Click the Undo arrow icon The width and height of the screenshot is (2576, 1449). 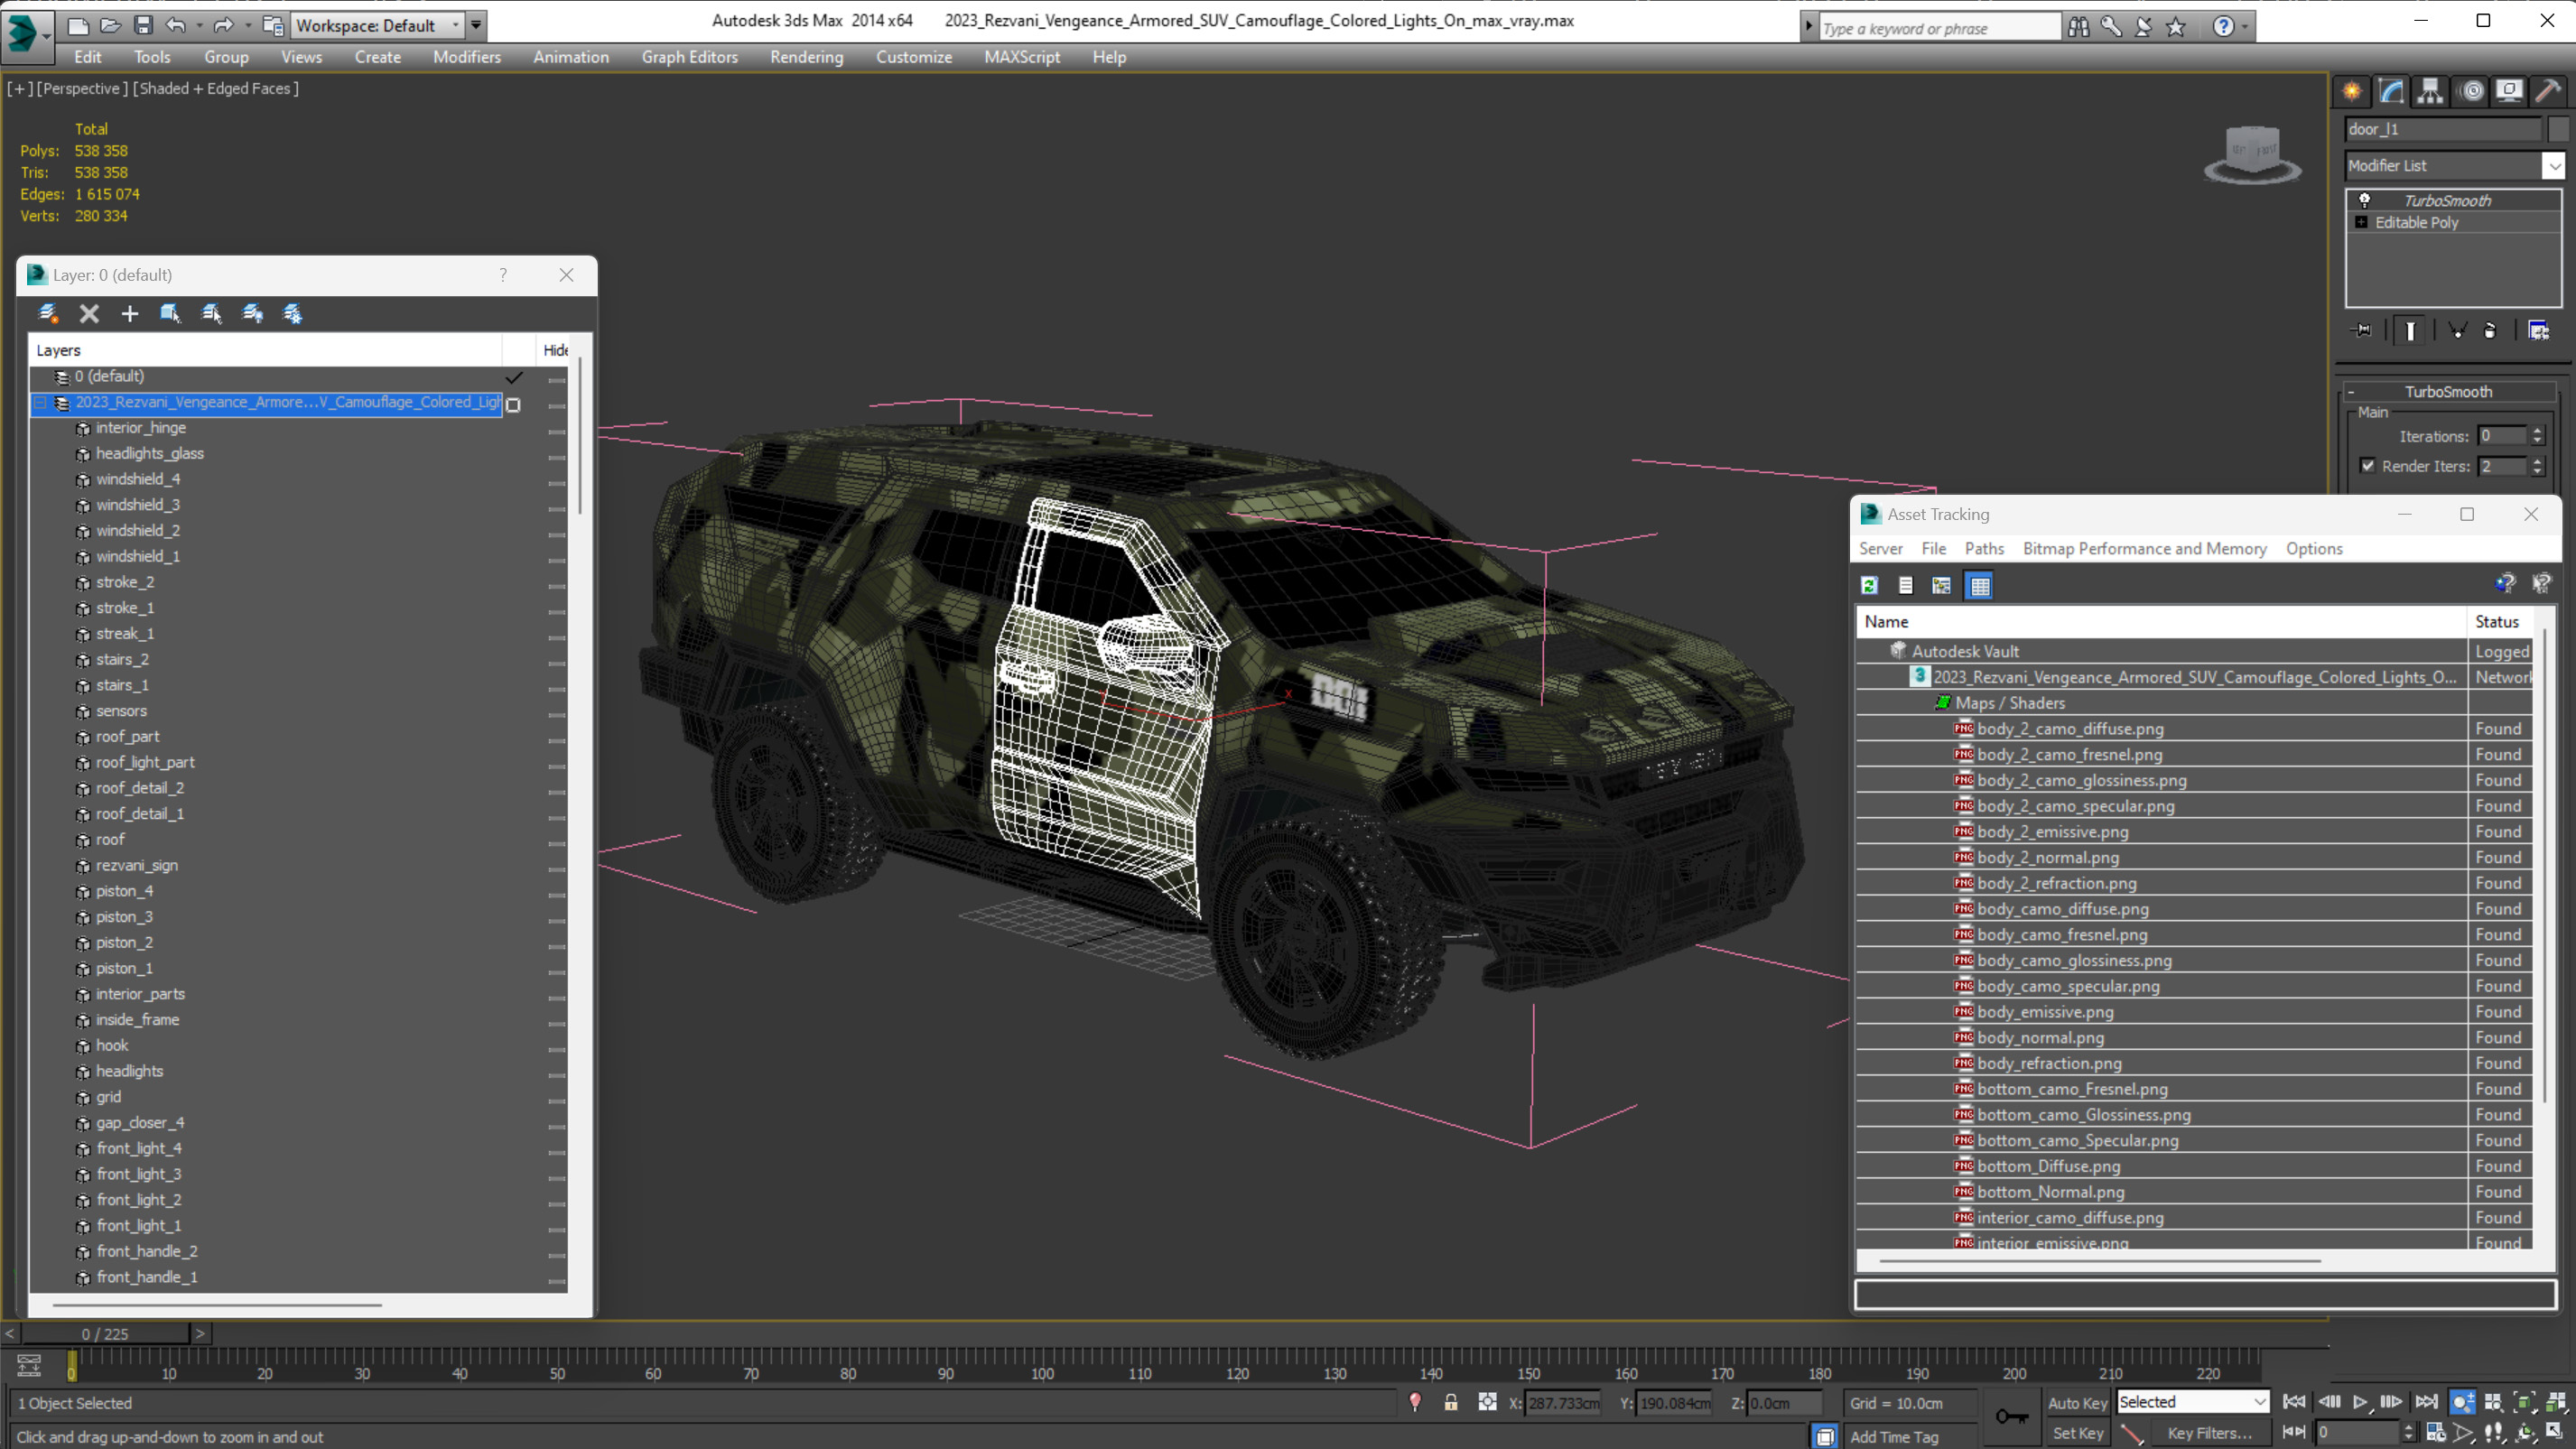[176, 25]
